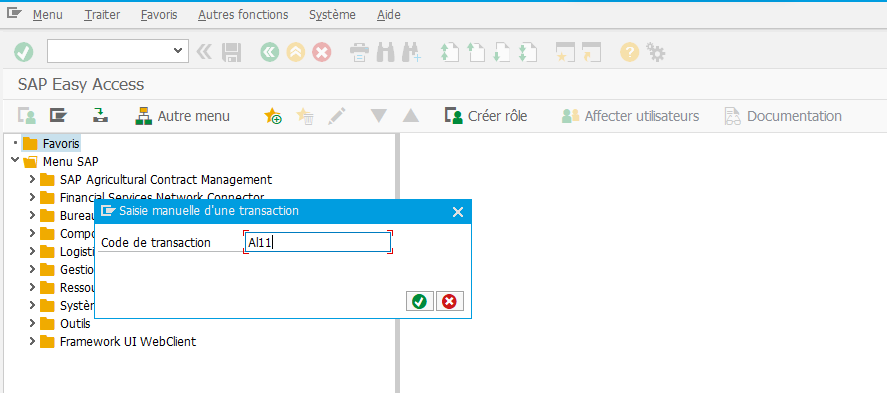Click the Find Next binoculars icon
This screenshot has width=887, height=393.
click(x=411, y=53)
